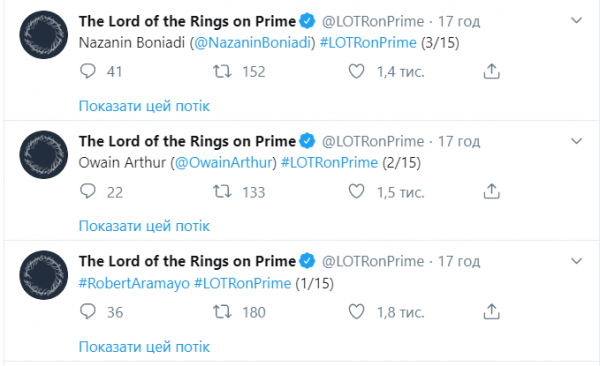Image resolution: width=600 pixels, height=366 pixels.
Task: Like the Owain Arthur tweet
Action: pos(356,192)
